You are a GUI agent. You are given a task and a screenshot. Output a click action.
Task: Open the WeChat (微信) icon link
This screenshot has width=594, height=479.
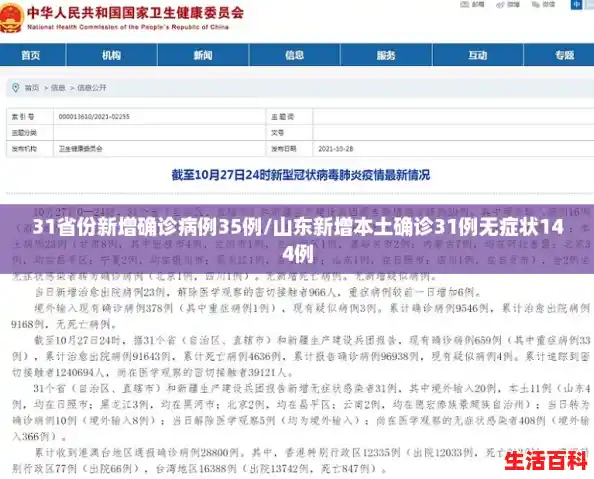coord(544,5)
